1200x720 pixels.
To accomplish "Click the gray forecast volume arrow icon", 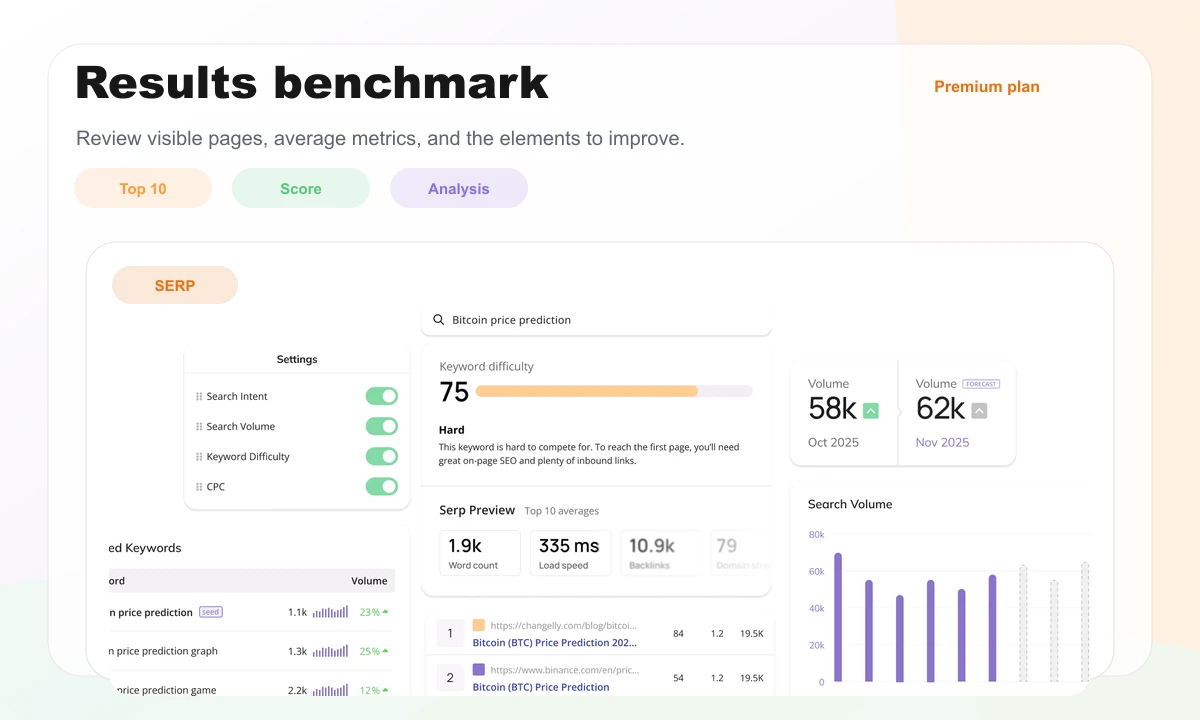I will pyautogui.click(x=979, y=410).
